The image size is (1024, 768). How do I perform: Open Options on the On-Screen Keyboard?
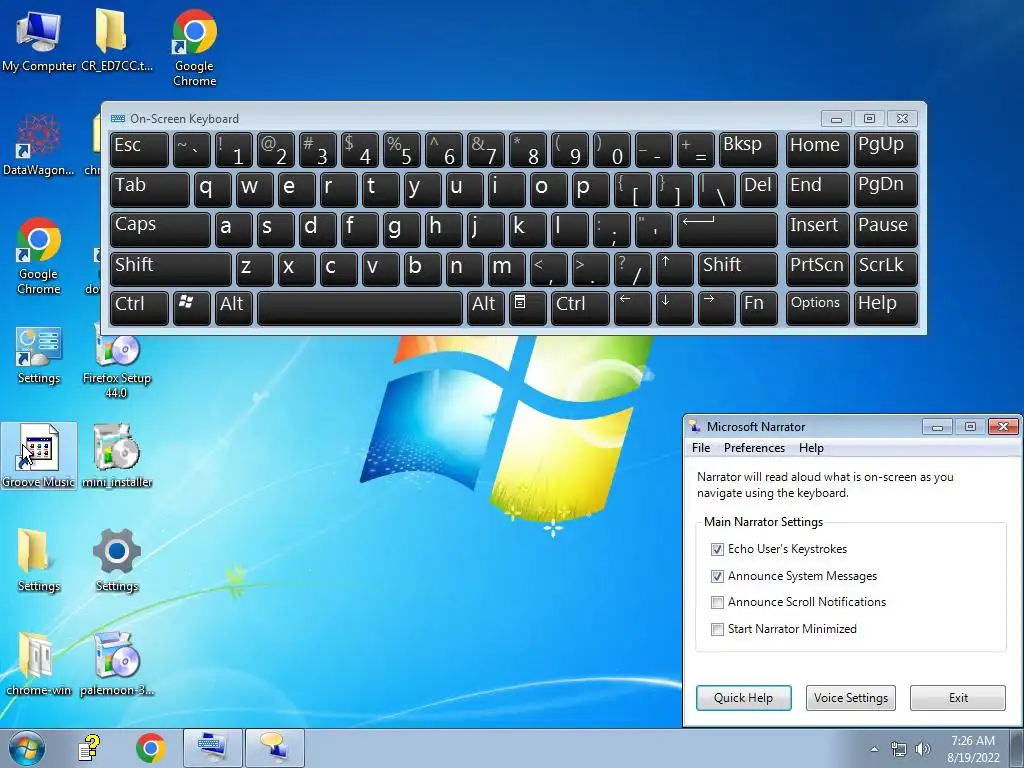818,308
